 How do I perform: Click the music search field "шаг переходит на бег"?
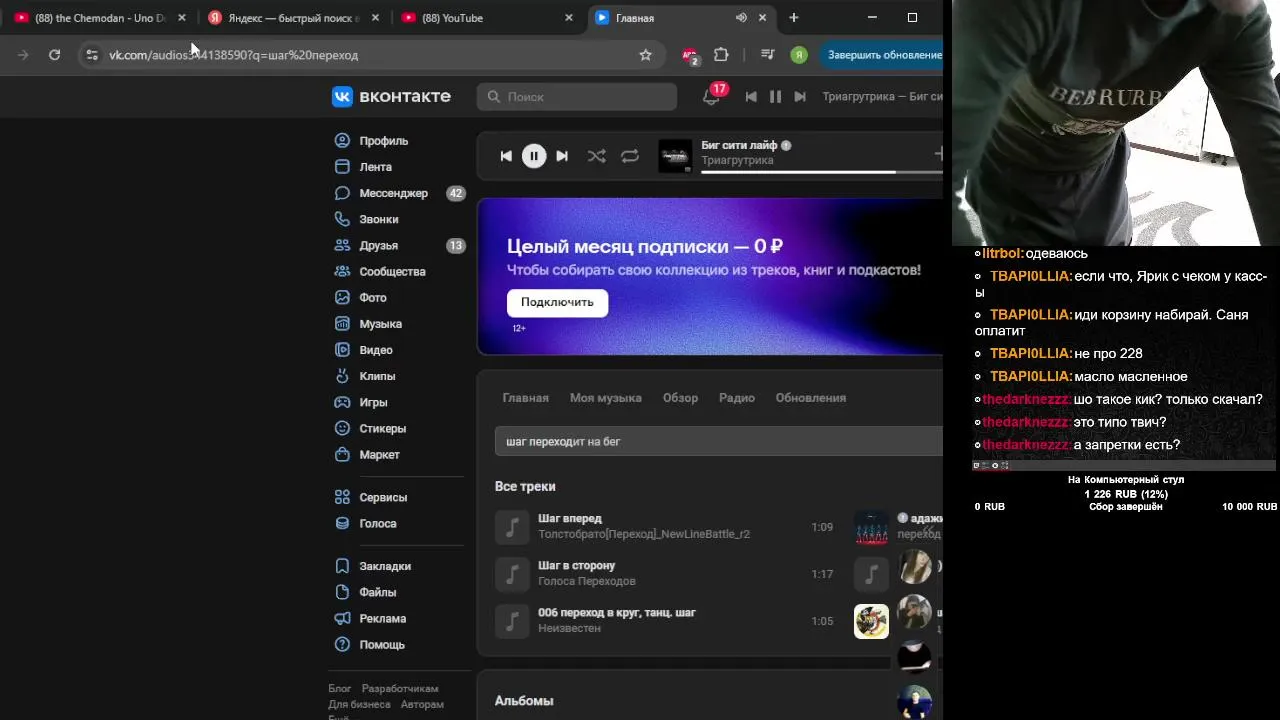click(719, 441)
